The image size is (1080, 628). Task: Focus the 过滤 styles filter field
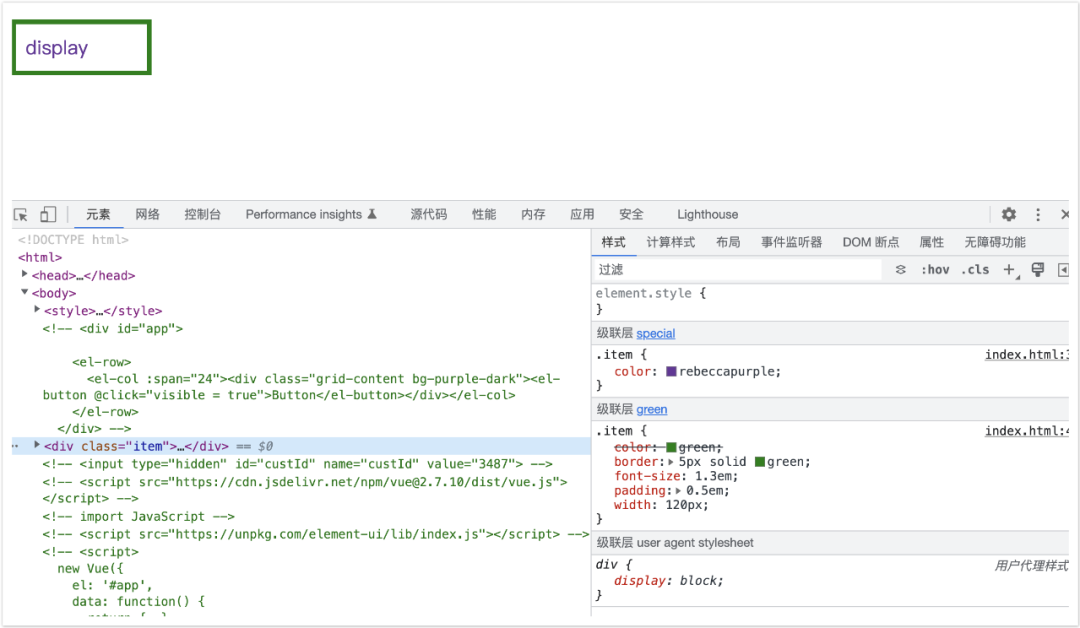coord(737,270)
